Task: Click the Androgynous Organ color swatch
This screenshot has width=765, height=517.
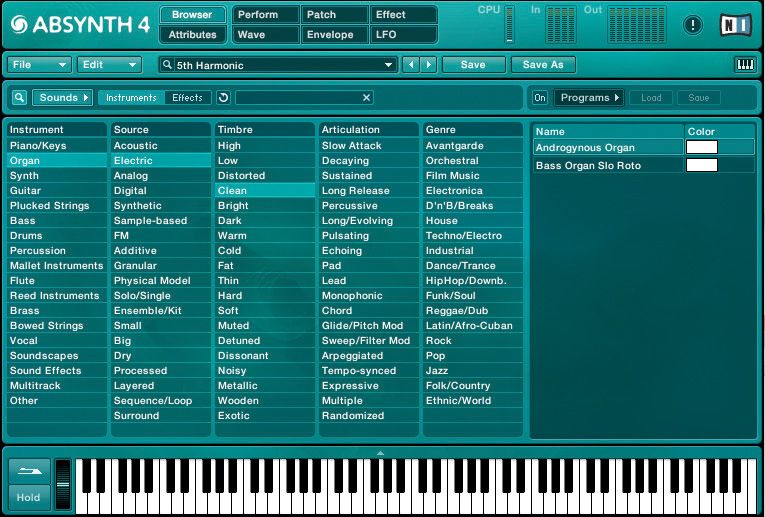Action: click(702, 147)
